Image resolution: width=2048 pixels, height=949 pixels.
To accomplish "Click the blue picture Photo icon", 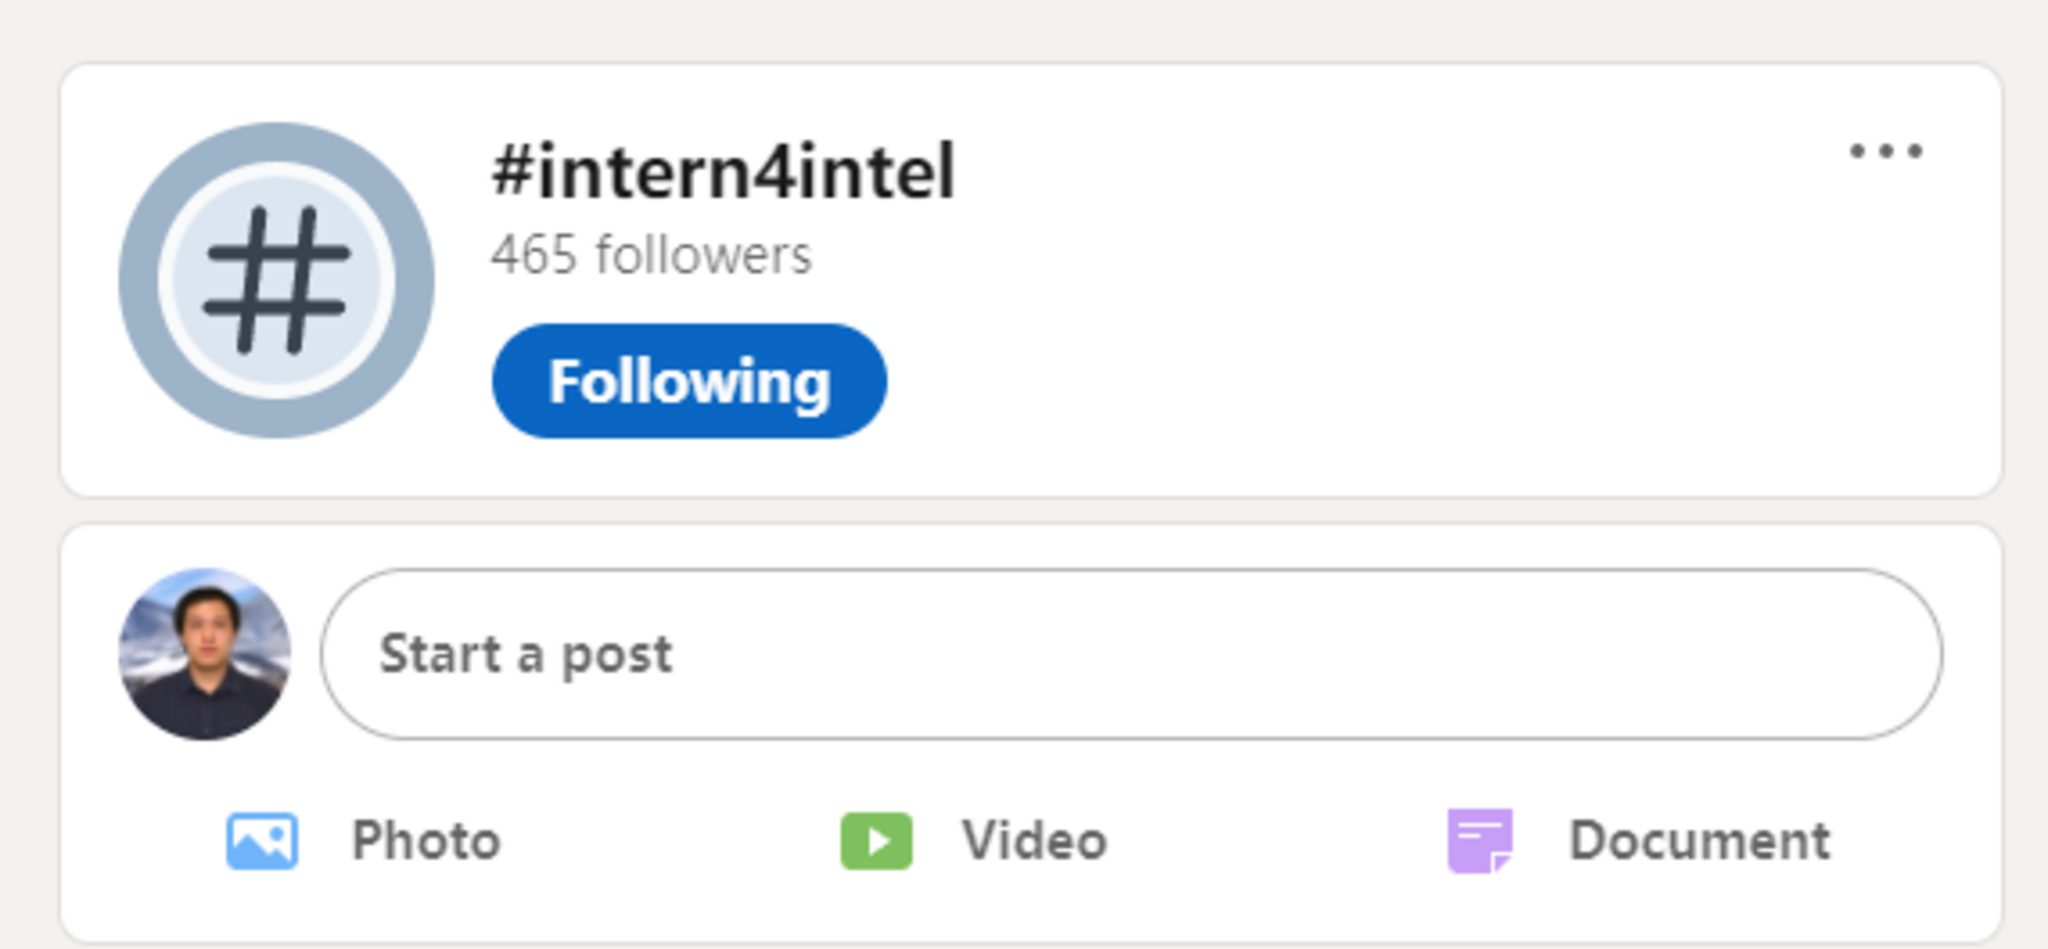I will point(262,841).
